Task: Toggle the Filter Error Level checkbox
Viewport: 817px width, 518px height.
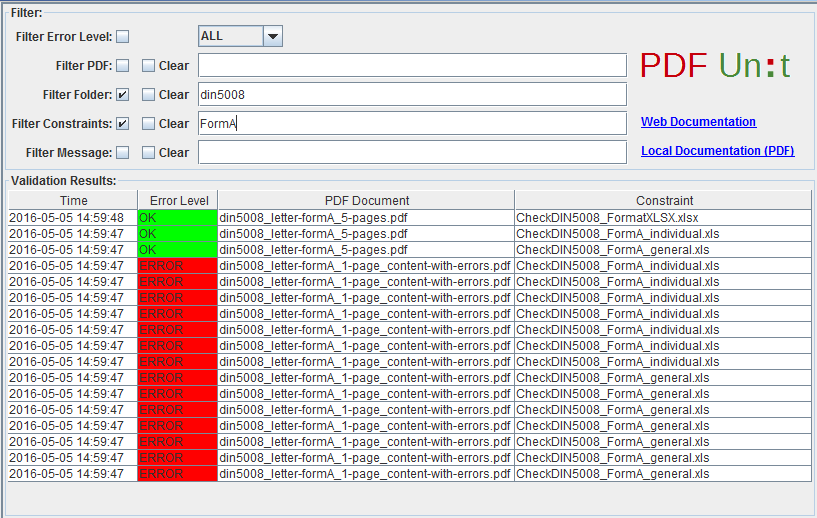Action: 122,37
